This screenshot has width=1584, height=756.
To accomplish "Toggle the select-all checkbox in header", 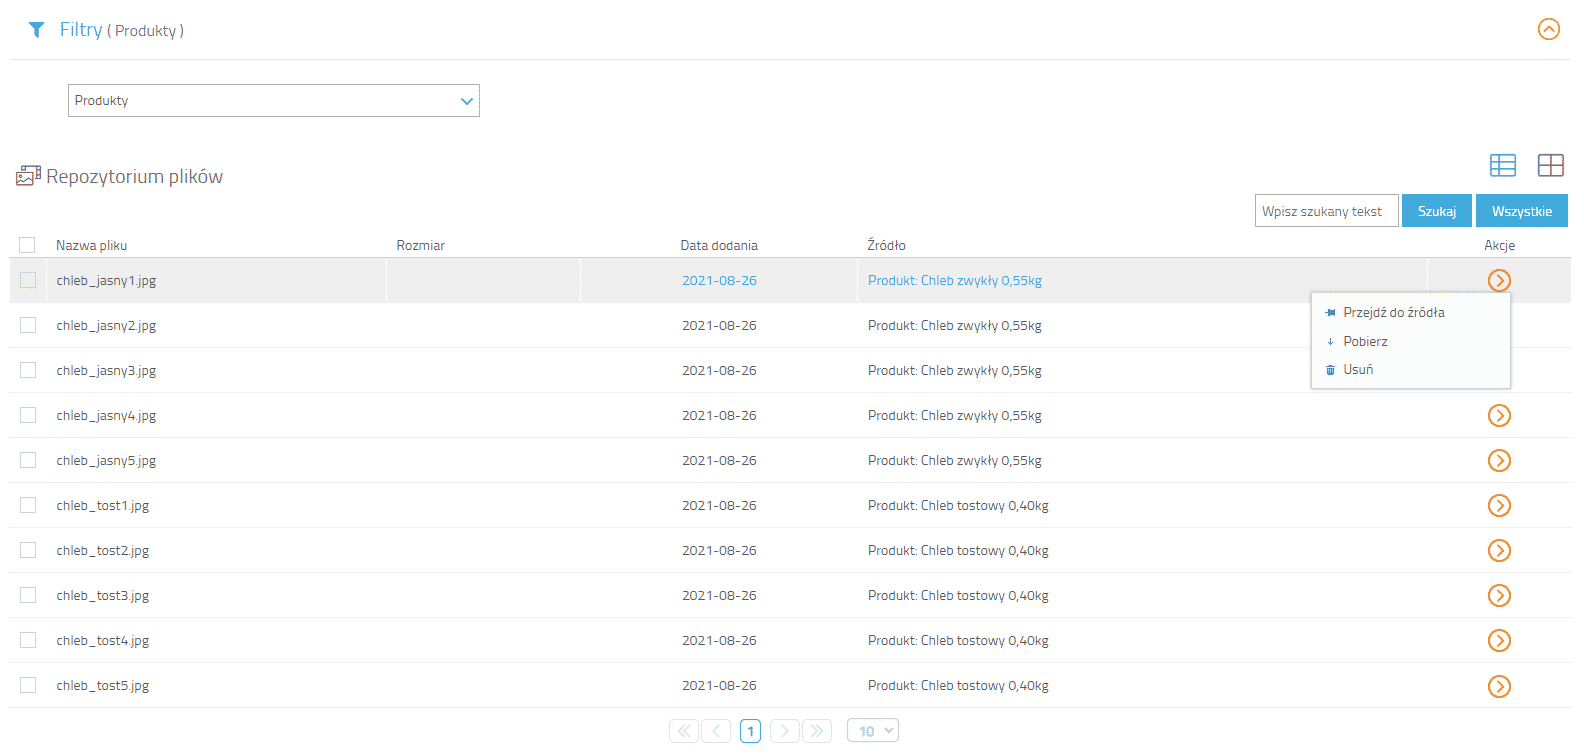I will (x=27, y=245).
